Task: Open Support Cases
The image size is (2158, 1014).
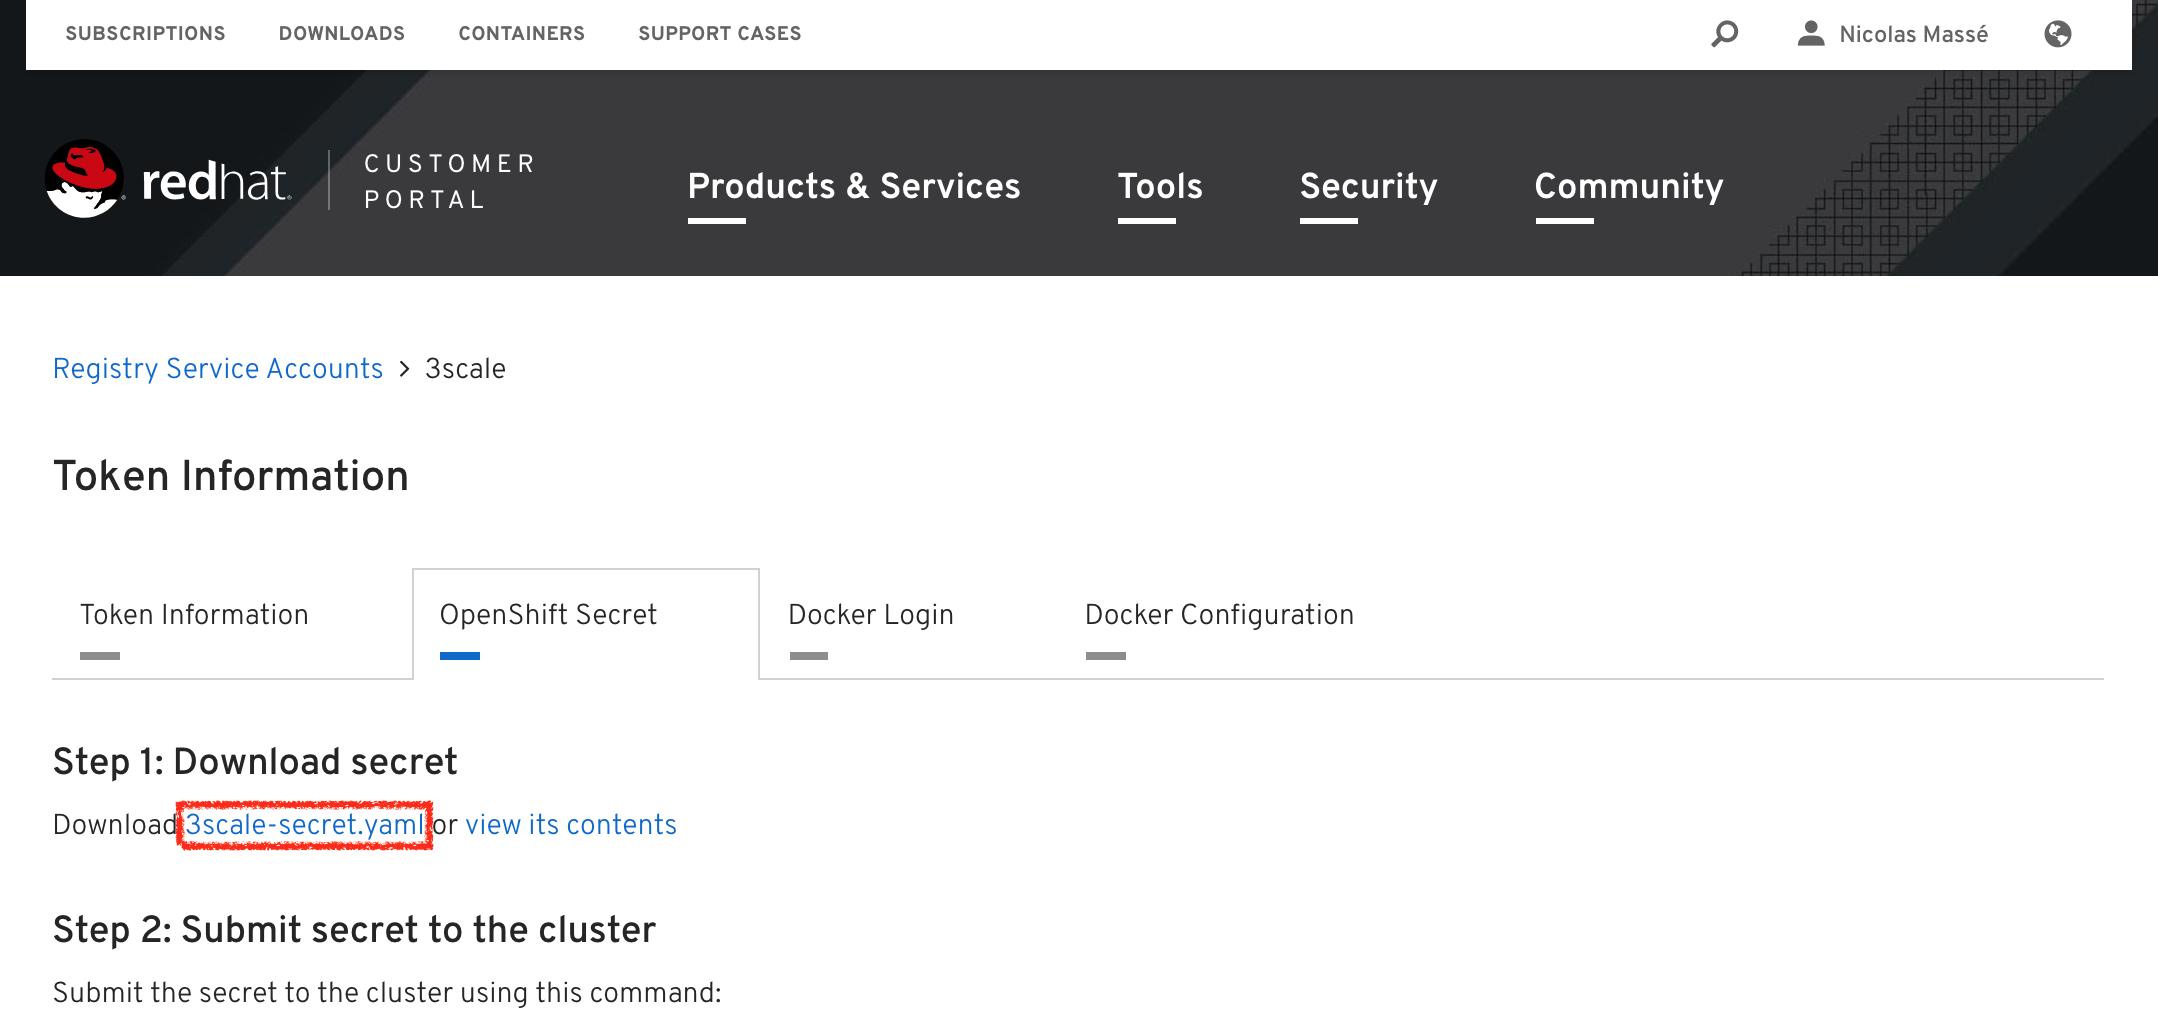Action: tap(719, 33)
